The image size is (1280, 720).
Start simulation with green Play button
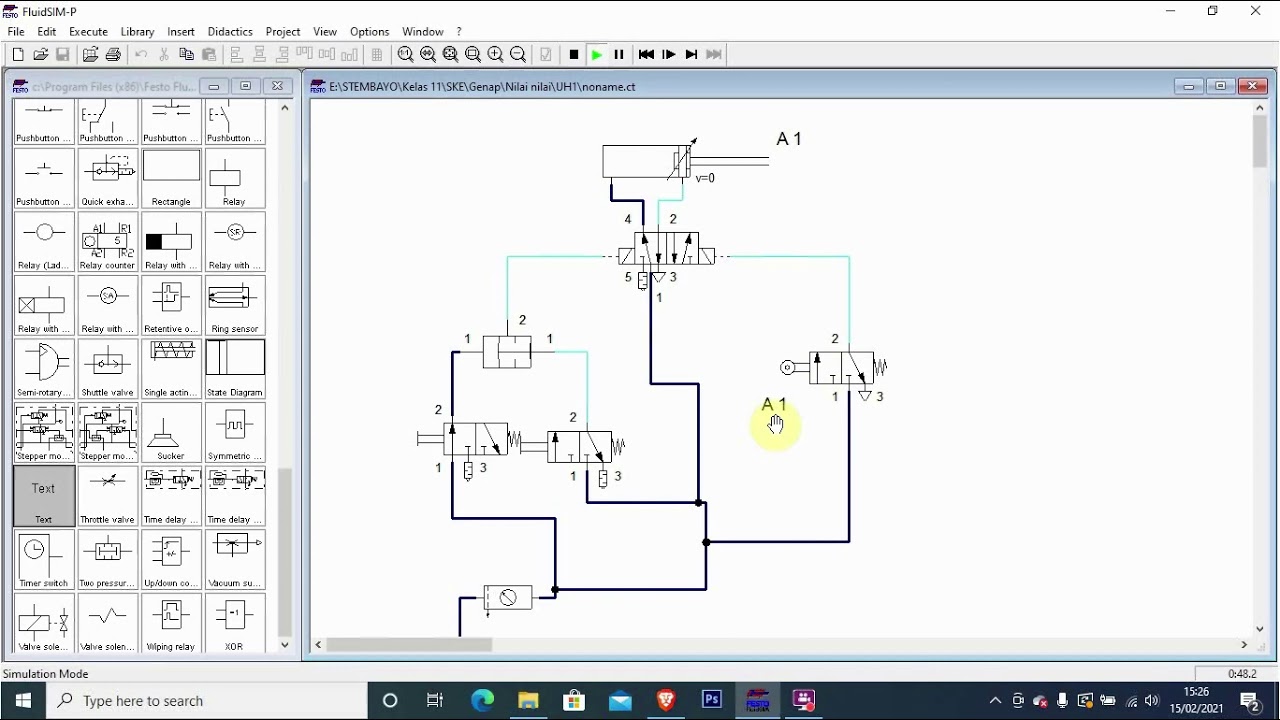[x=596, y=55]
